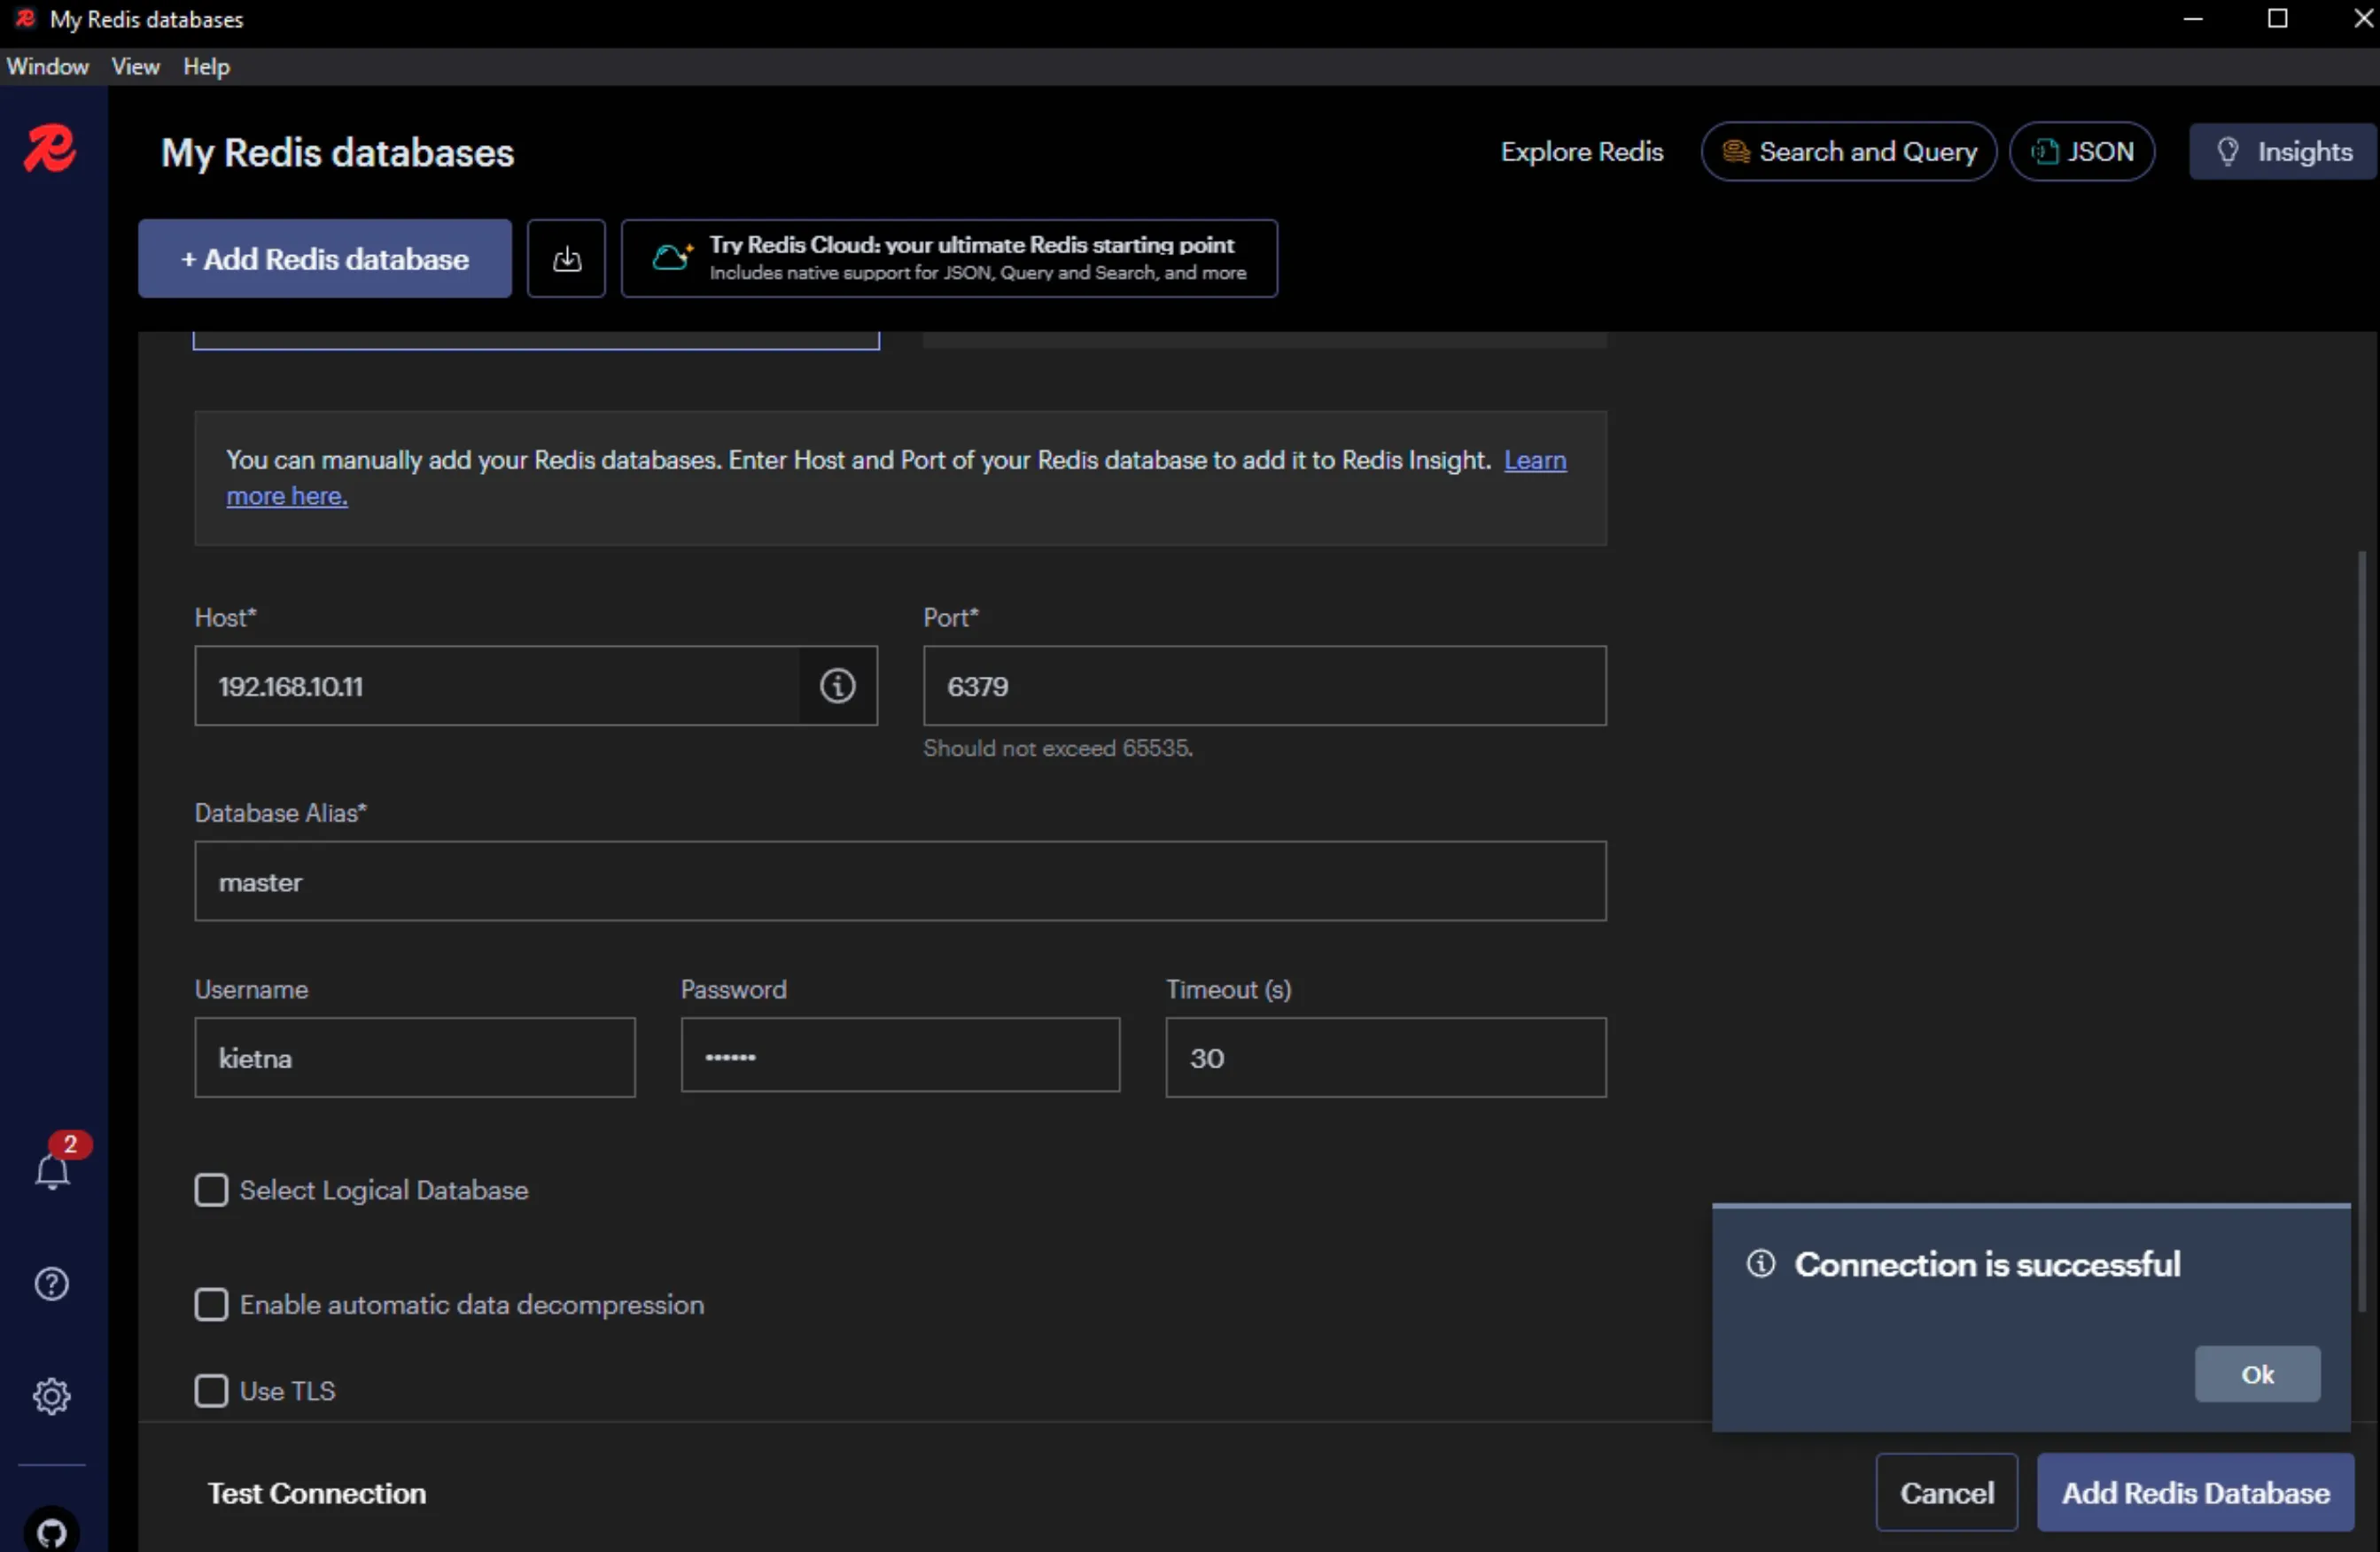Screen dimensions: 2380x1552
Task: Check the Use TLS option
Action: tap(211, 1390)
